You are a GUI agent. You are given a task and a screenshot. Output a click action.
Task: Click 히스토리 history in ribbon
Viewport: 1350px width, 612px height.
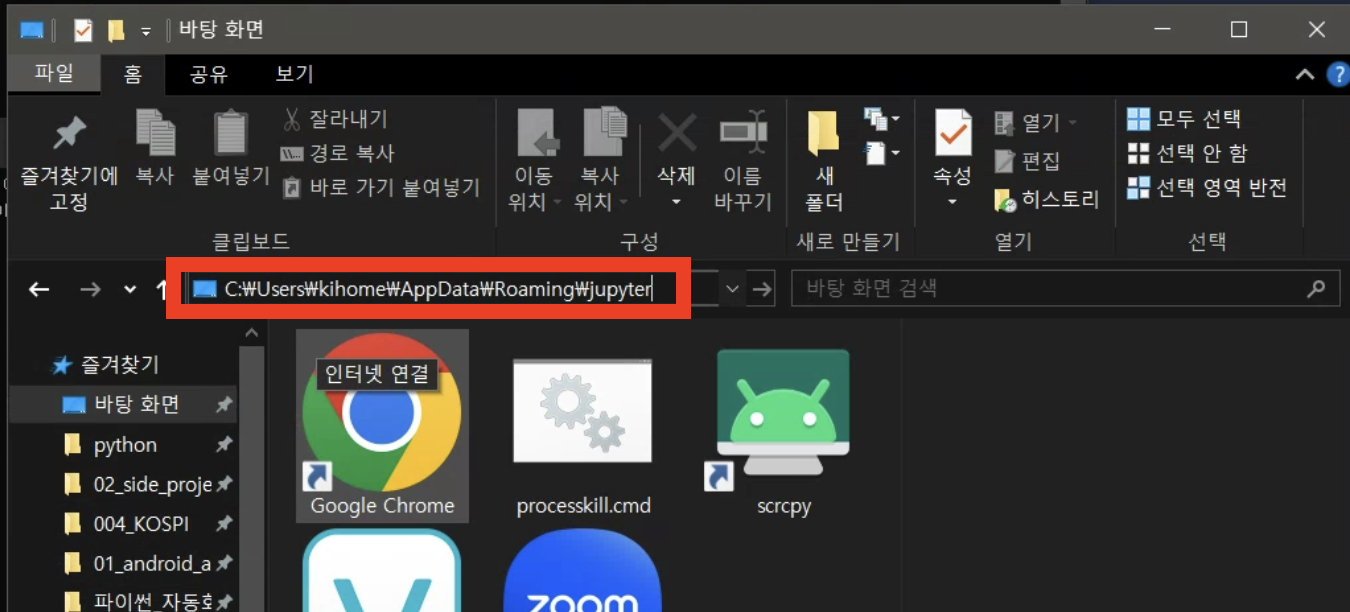coord(1047,199)
